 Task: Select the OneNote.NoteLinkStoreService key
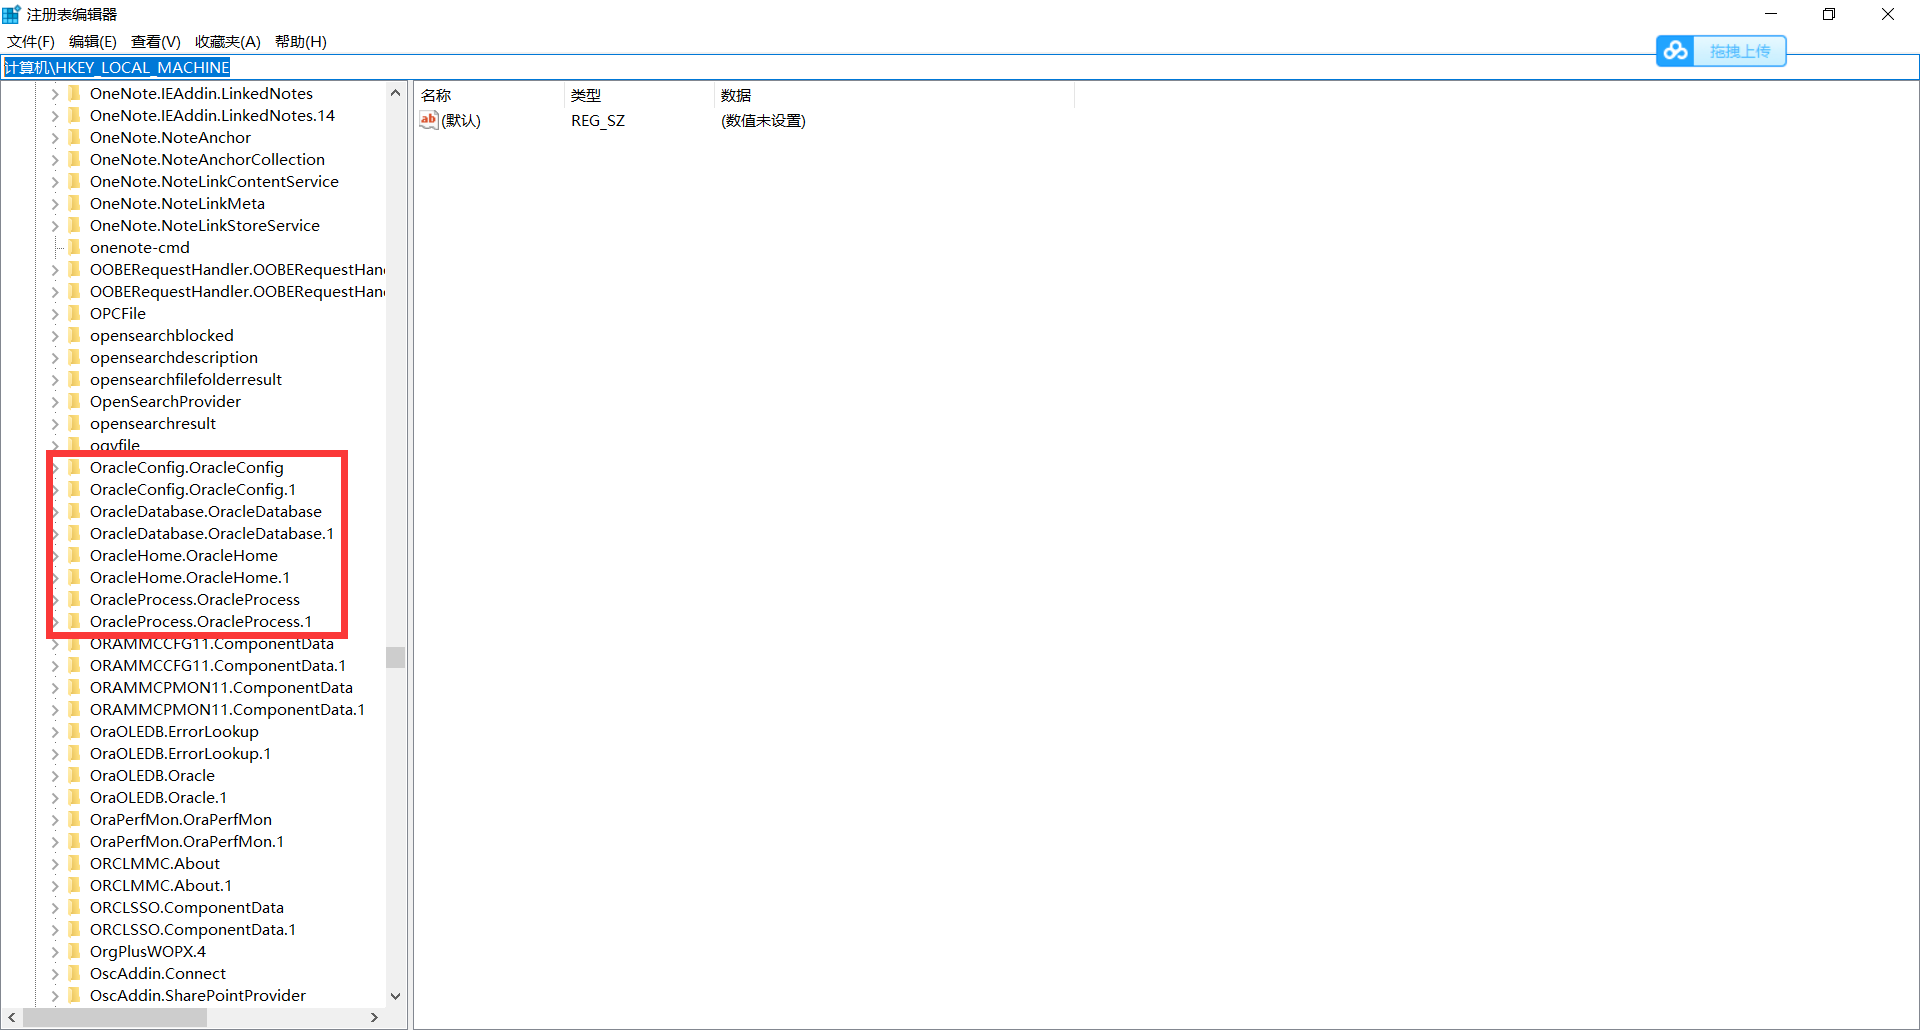coord(205,225)
